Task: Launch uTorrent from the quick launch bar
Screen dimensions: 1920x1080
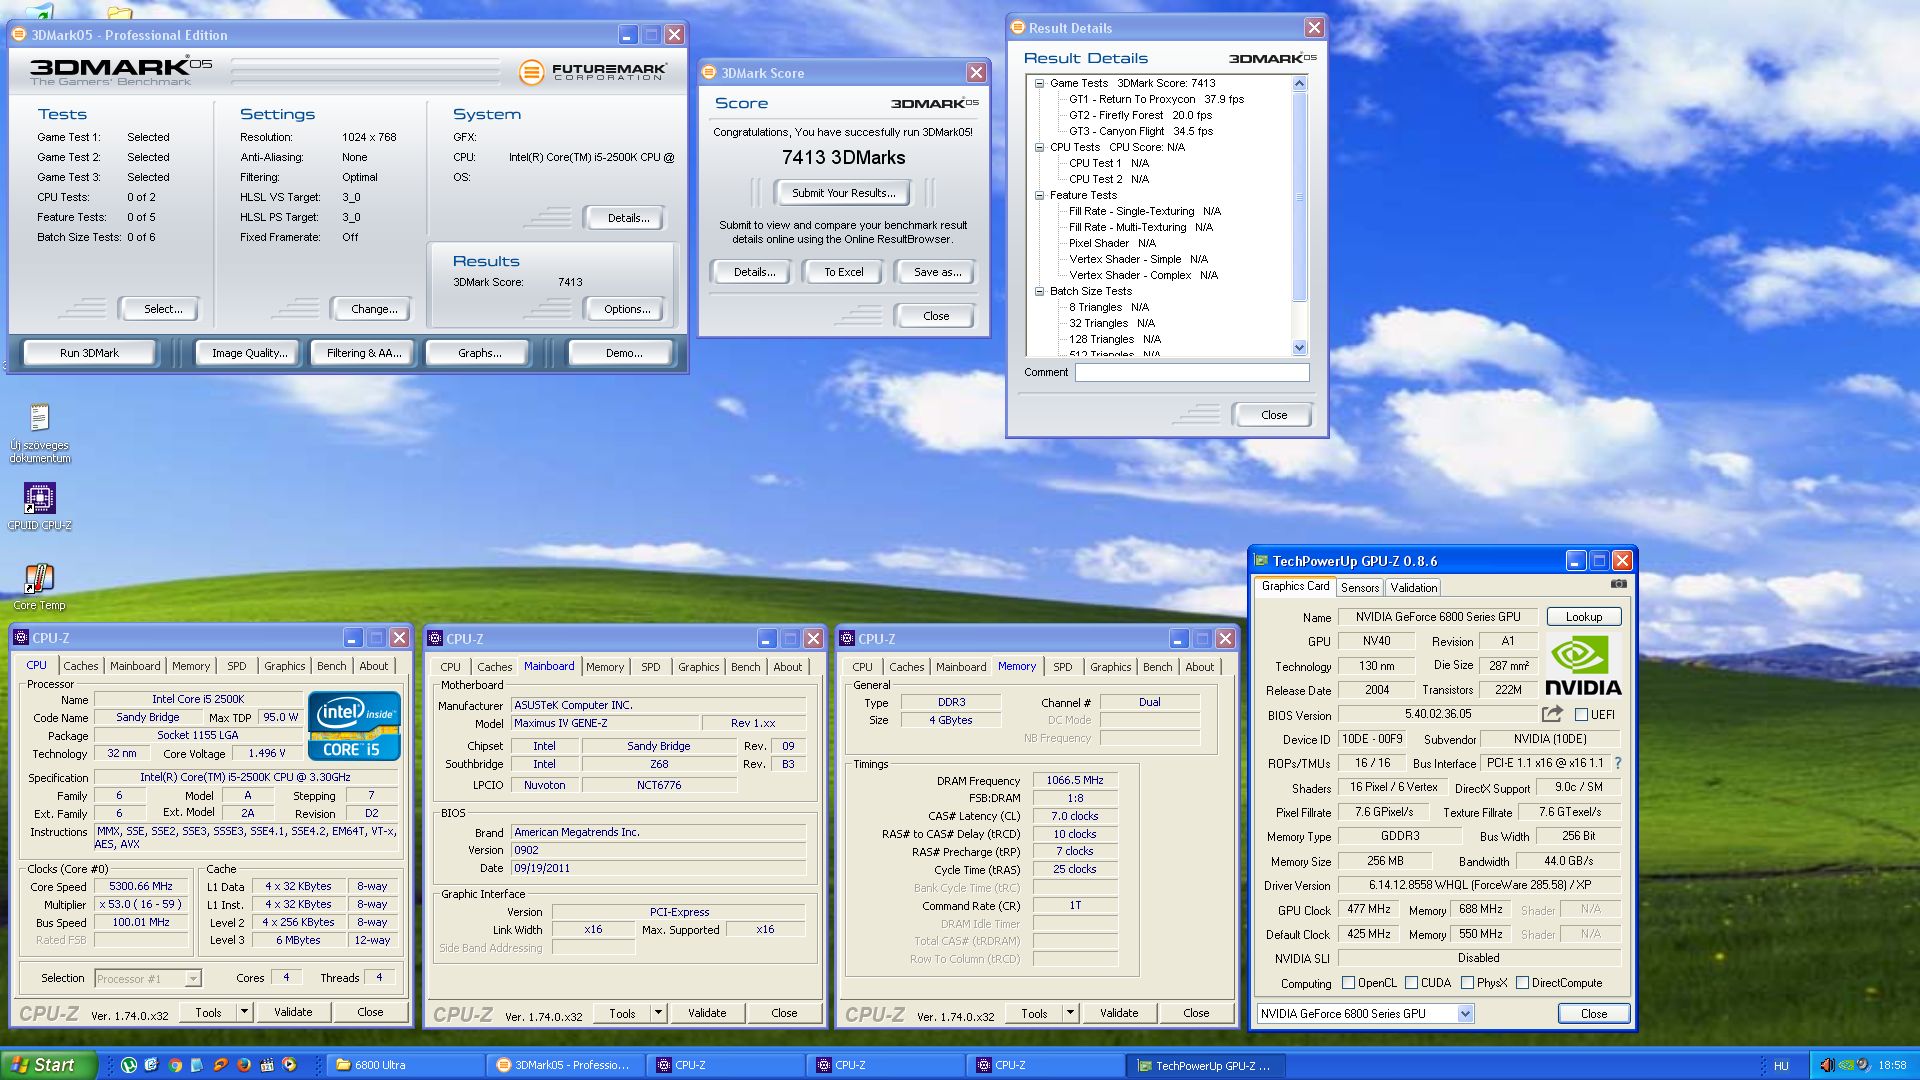Action: (129, 1065)
